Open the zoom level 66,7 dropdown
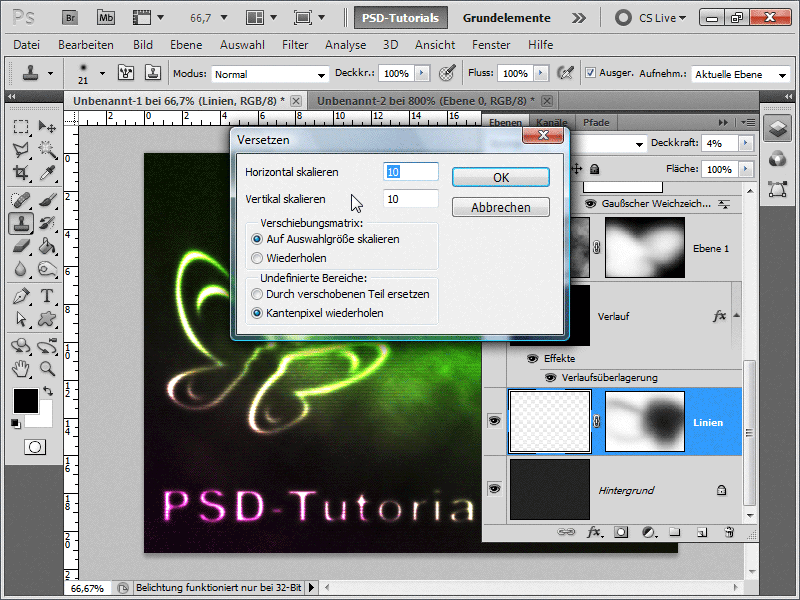This screenshot has height=600, width=800. click(223, 18)
